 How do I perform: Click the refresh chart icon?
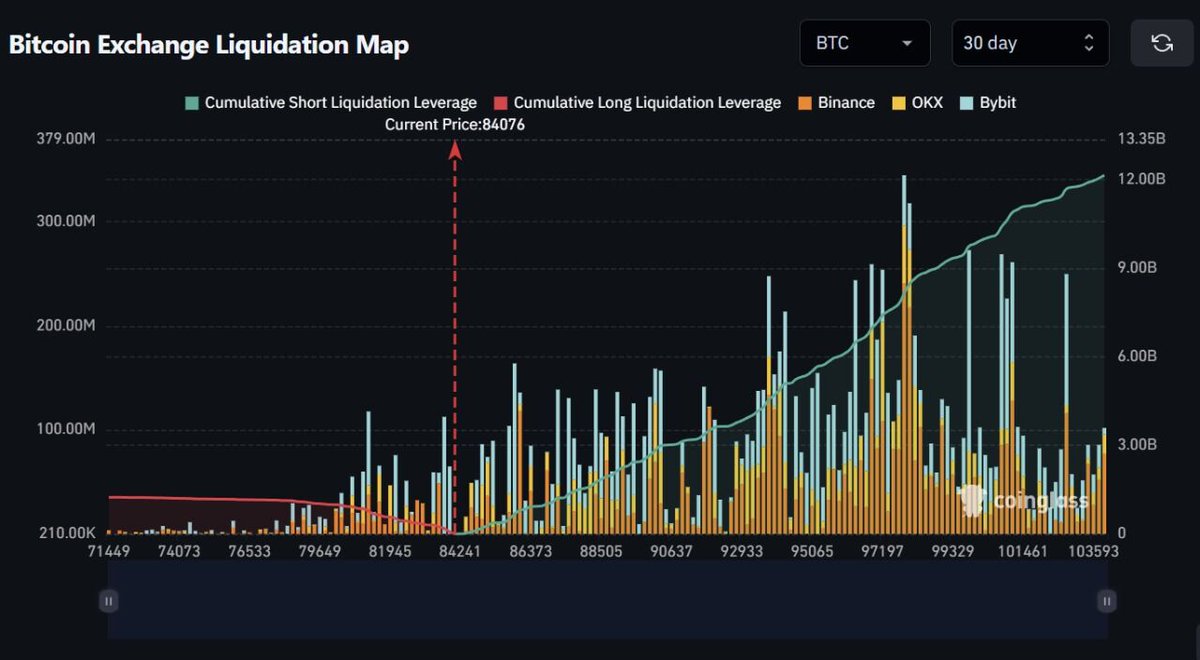1161,43
